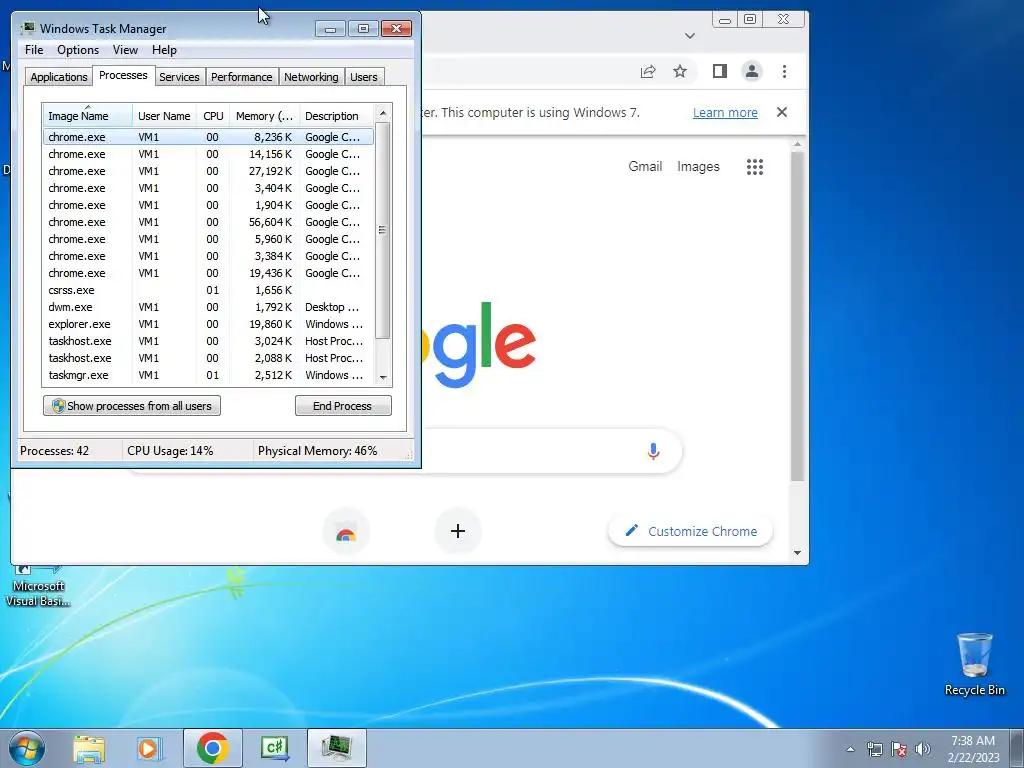Viewport: 1024px width, 768px height.
Task: Switch to Chrome taskbar button
Action: (x=212, y=748)
